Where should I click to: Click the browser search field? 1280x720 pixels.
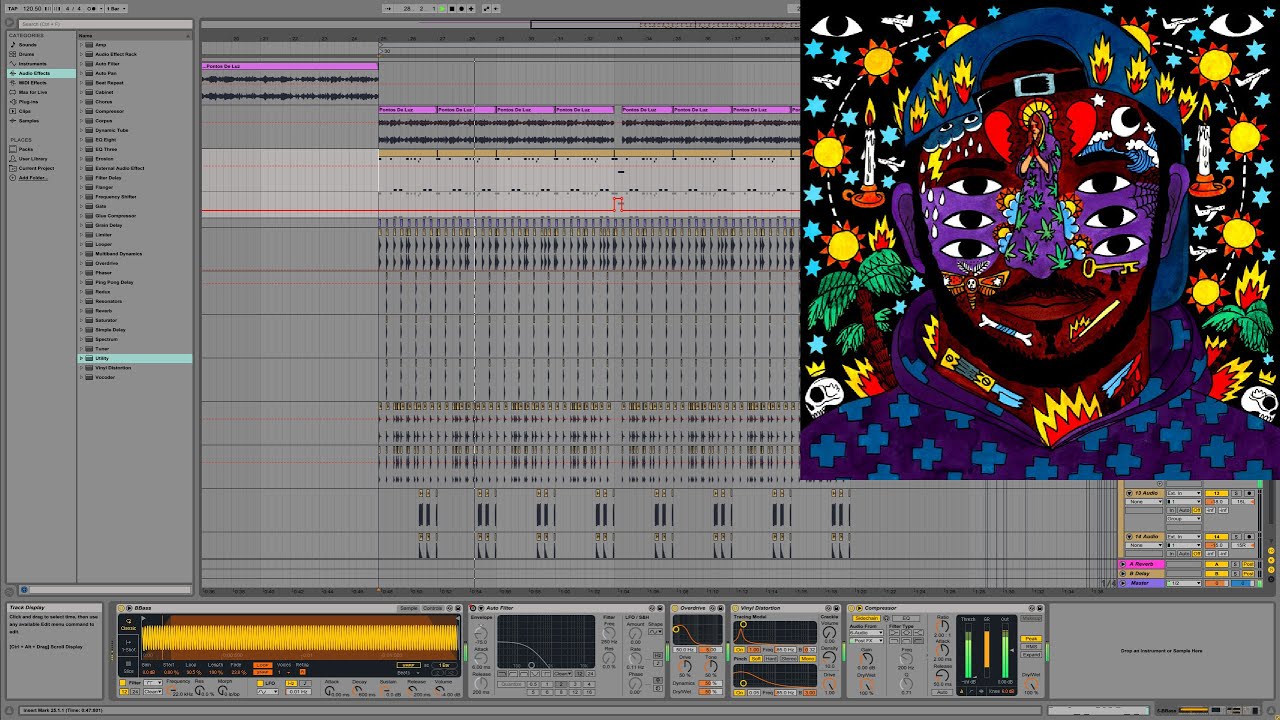click(x=104, y=23)
